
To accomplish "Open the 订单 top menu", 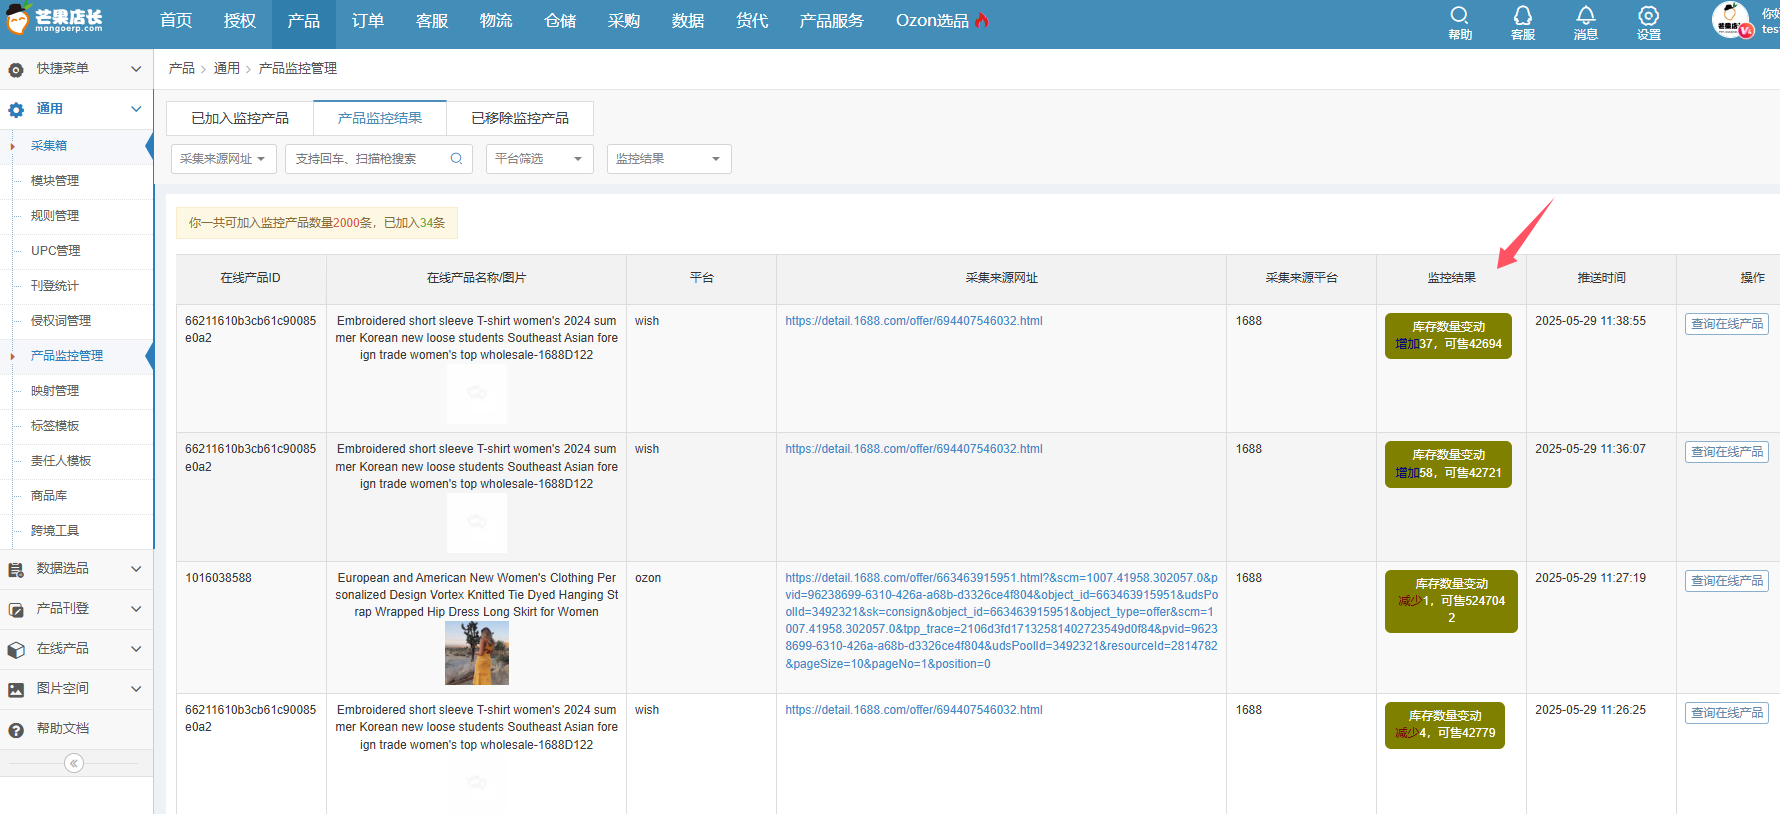I will (368, 21).
